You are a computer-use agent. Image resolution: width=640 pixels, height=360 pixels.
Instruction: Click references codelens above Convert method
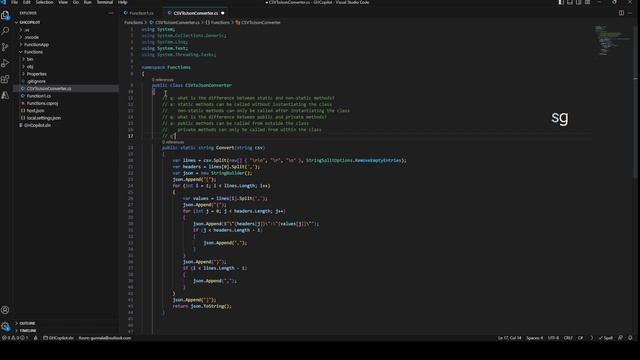(173, 142)
